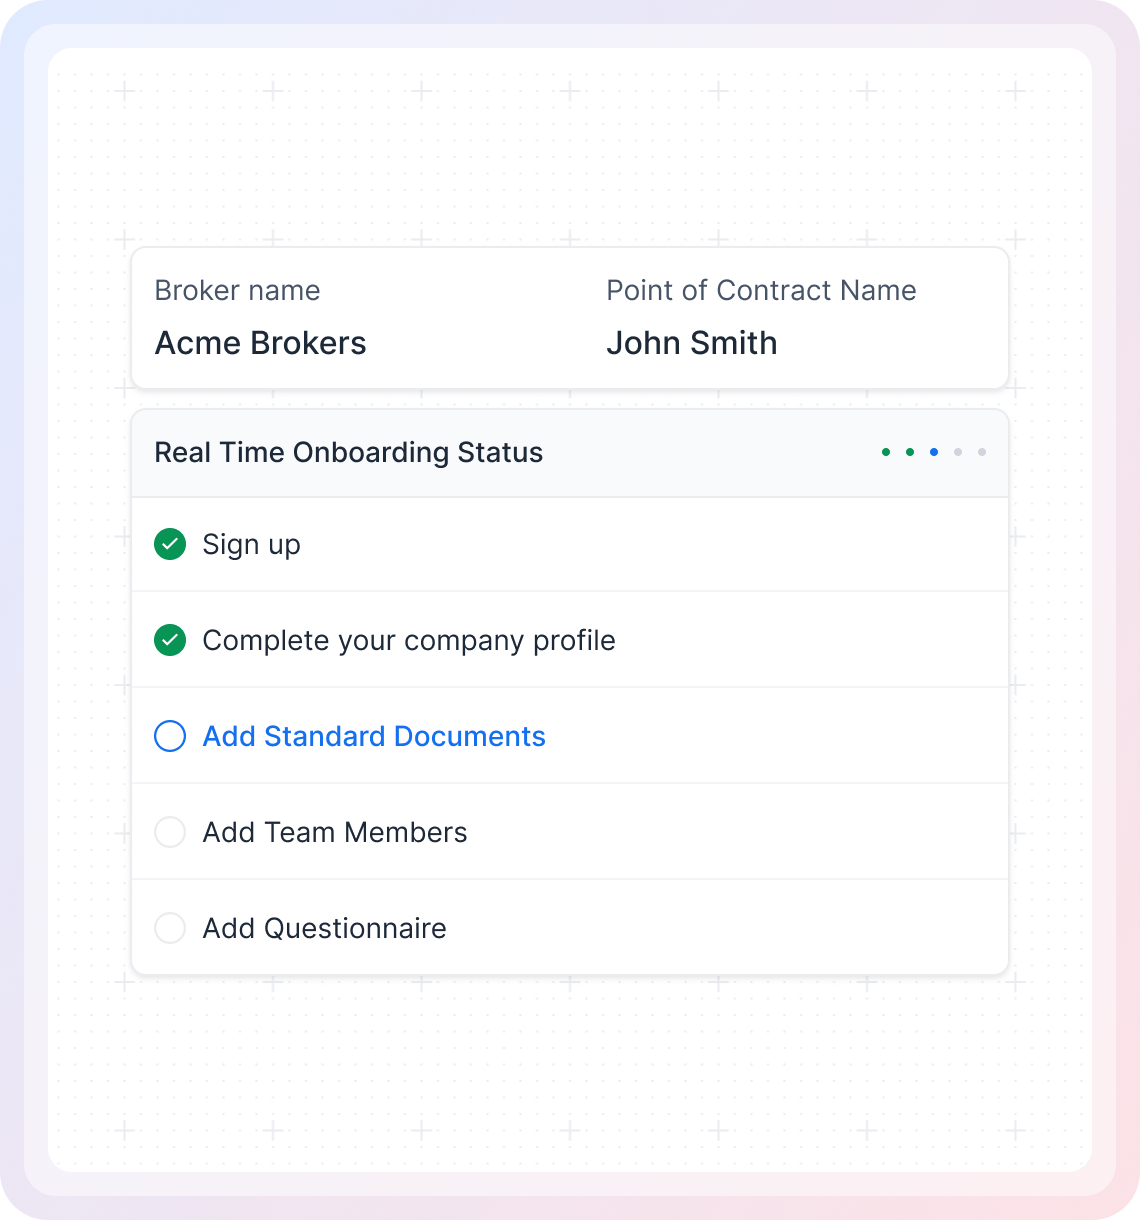
Task: Select the empty circle next to Add Team Members
Action: point(170,832)
